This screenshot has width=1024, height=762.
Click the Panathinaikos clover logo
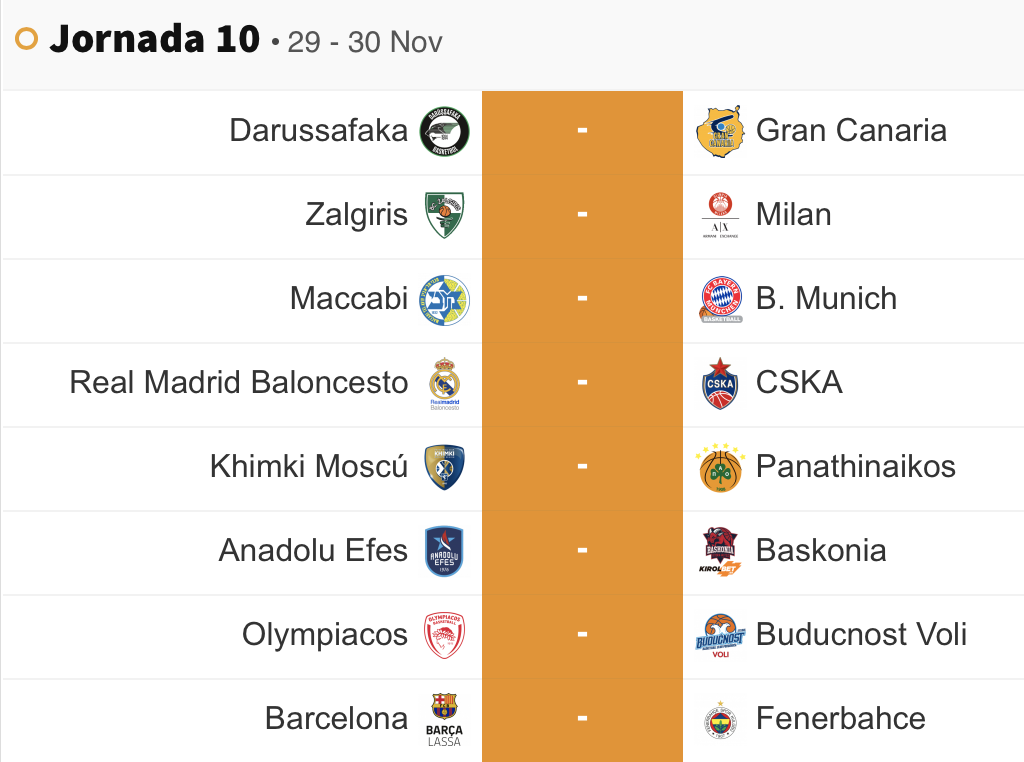tap(721, 467)
